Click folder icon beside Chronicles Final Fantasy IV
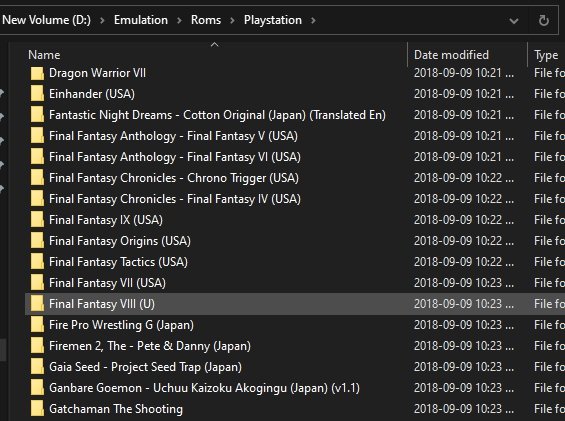This screenshot has height=421, width=565. tap(37, 199)
